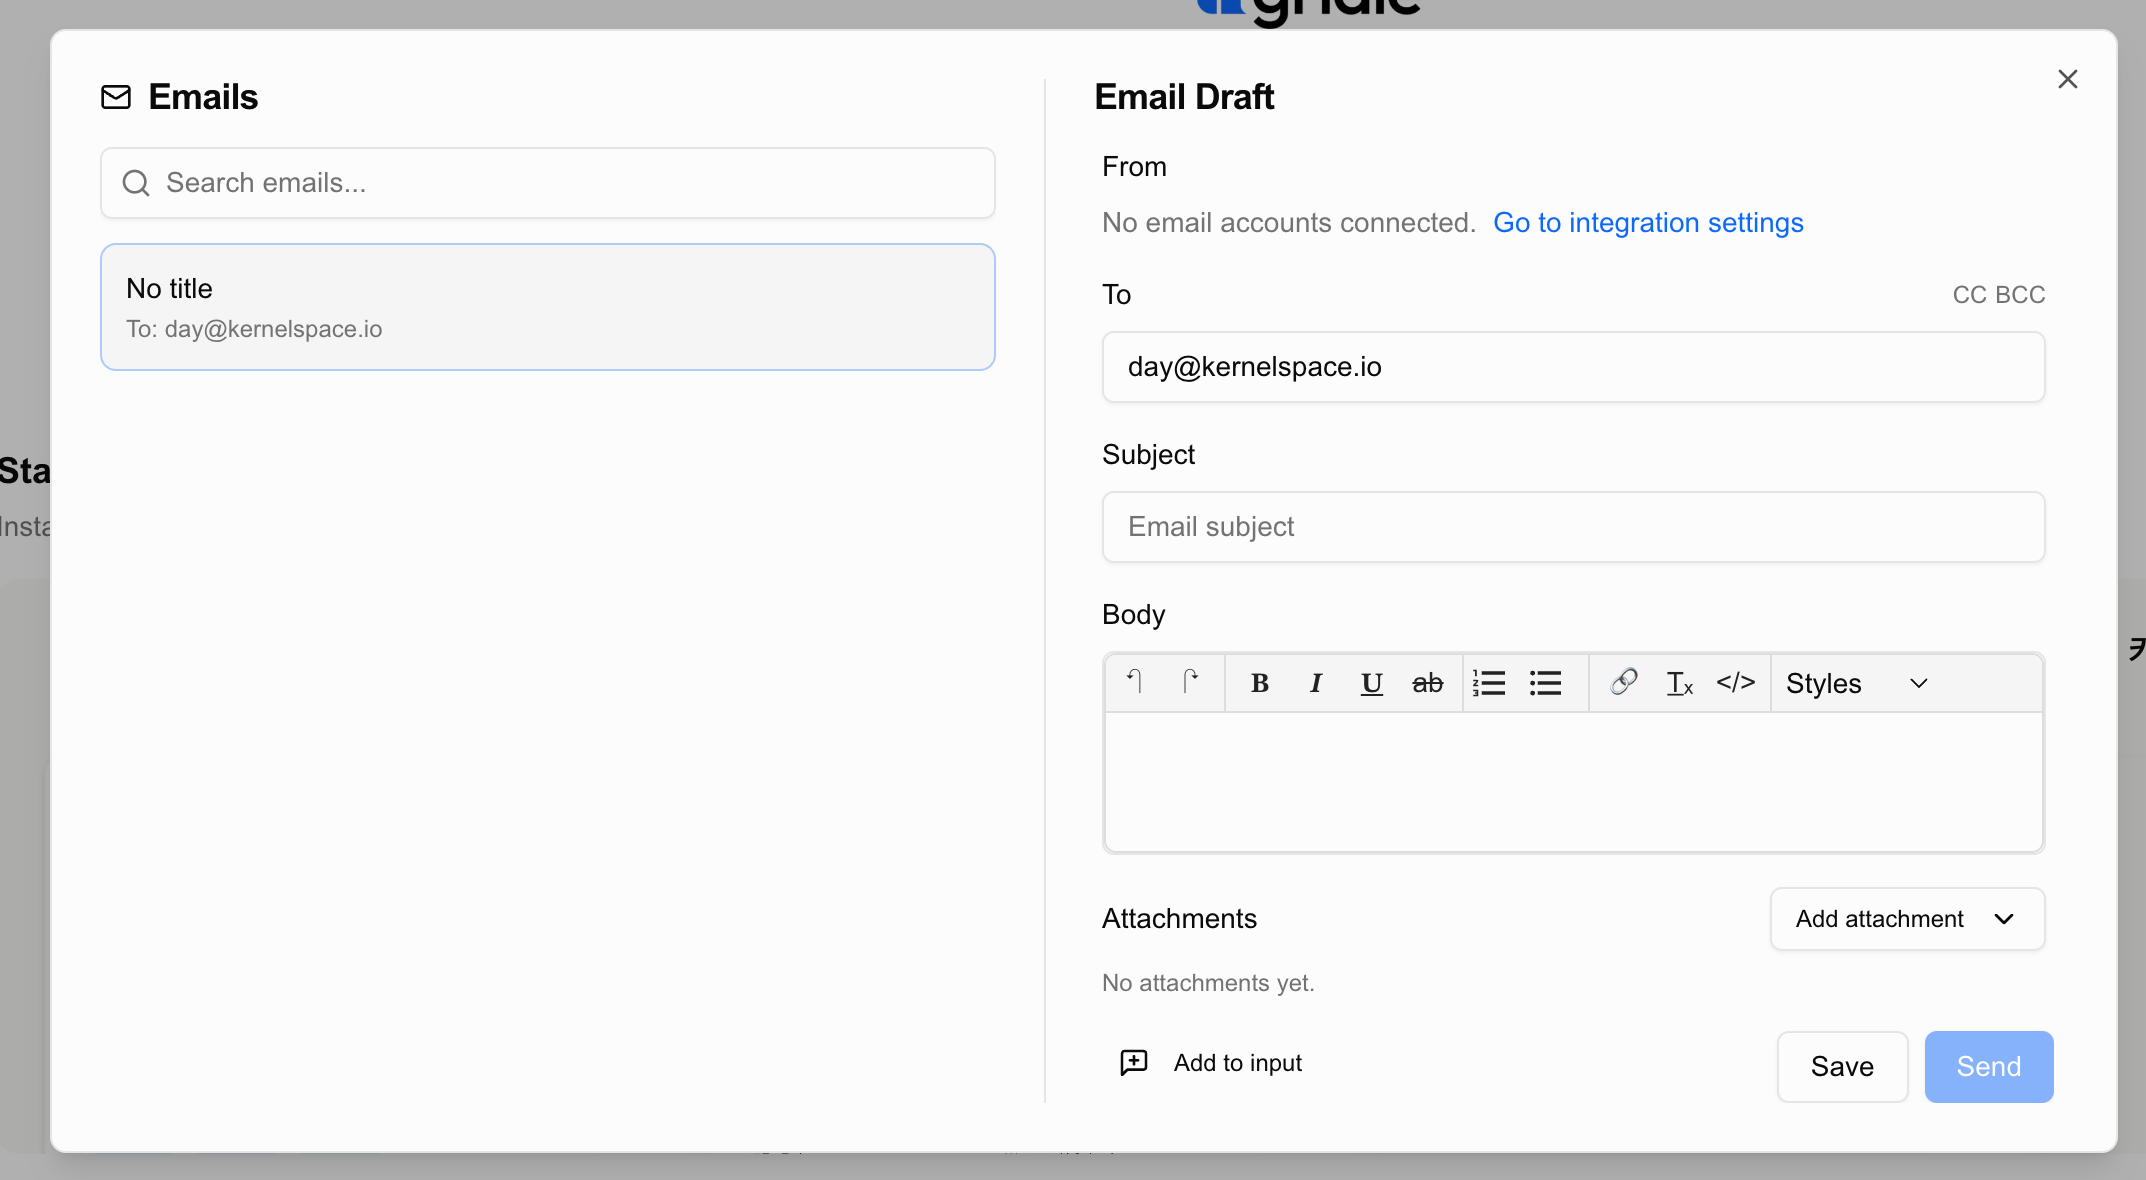Image resolution: width=2146 pixels, height=1180 pixels.
Task: Save the email draft
Action: (1842, 1067)
